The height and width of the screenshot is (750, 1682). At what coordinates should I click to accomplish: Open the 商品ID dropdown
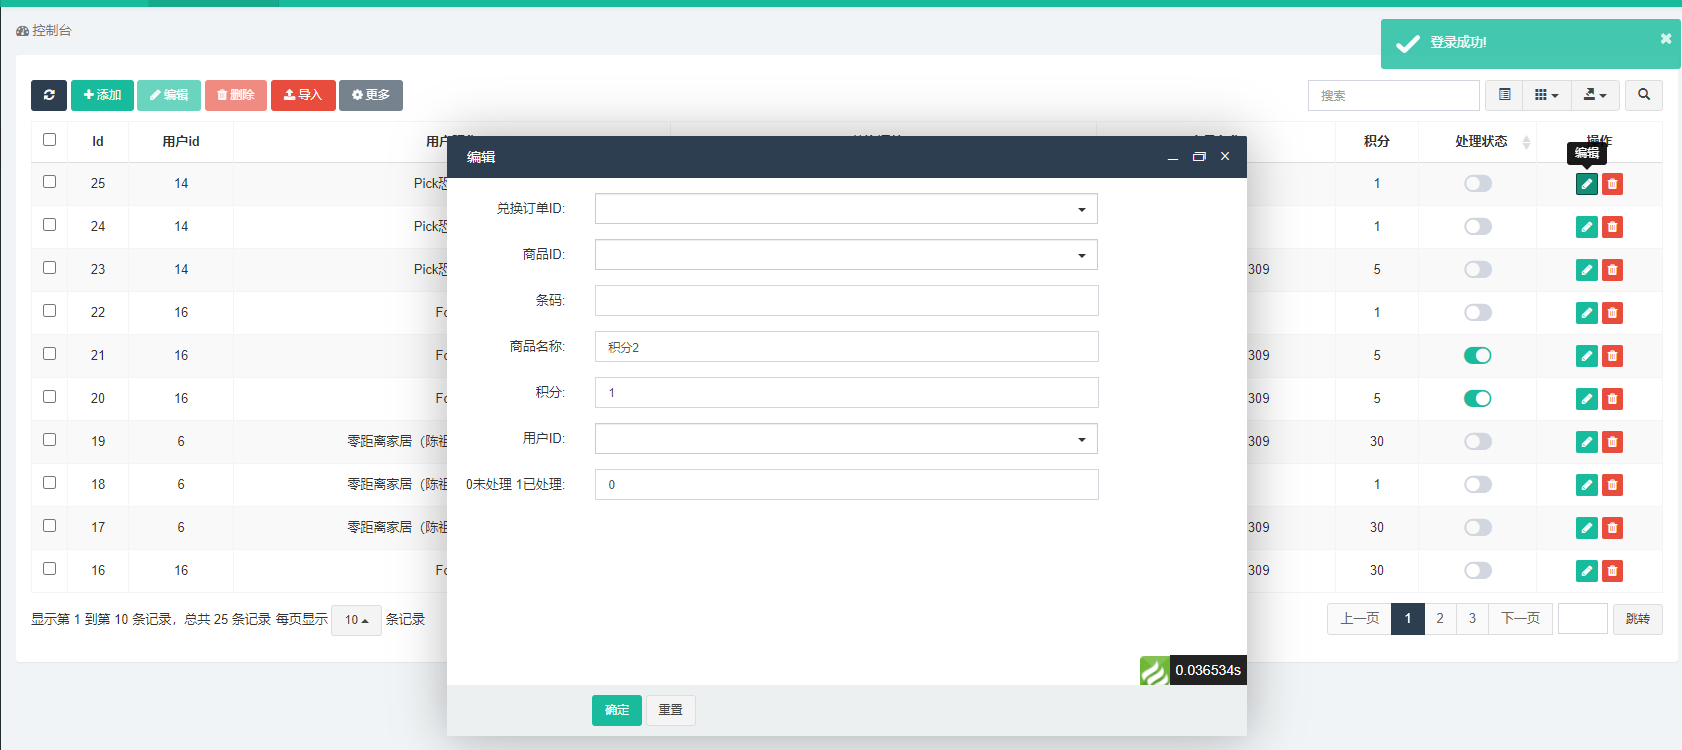pyautogui.click(x=846, y=255)
